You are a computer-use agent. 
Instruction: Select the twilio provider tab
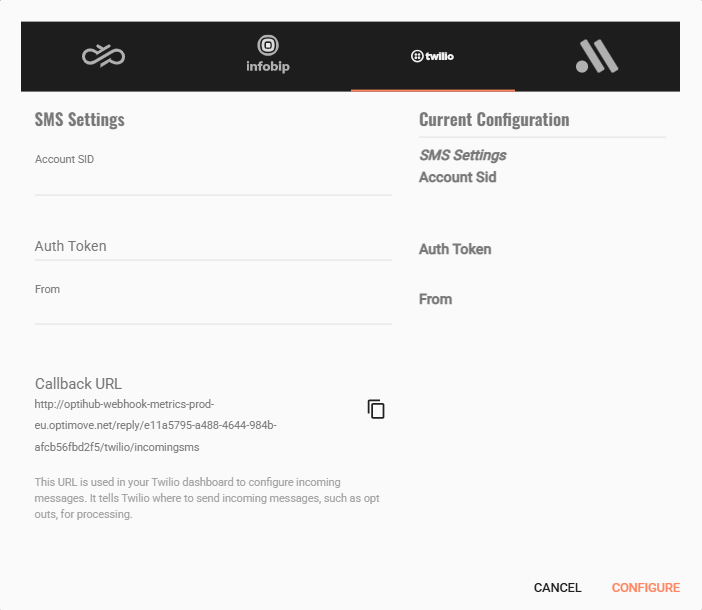coord(432,56)
